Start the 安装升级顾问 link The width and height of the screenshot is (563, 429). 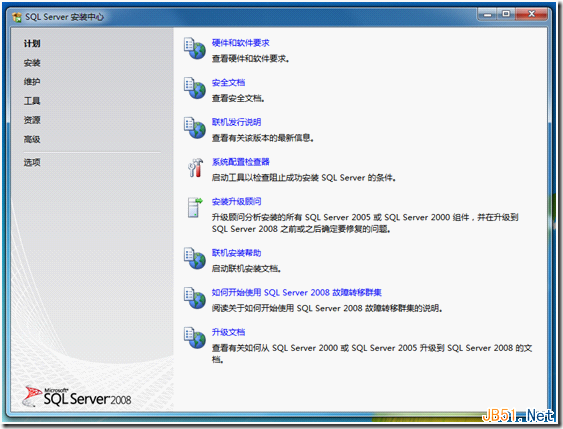pos(236,202)
